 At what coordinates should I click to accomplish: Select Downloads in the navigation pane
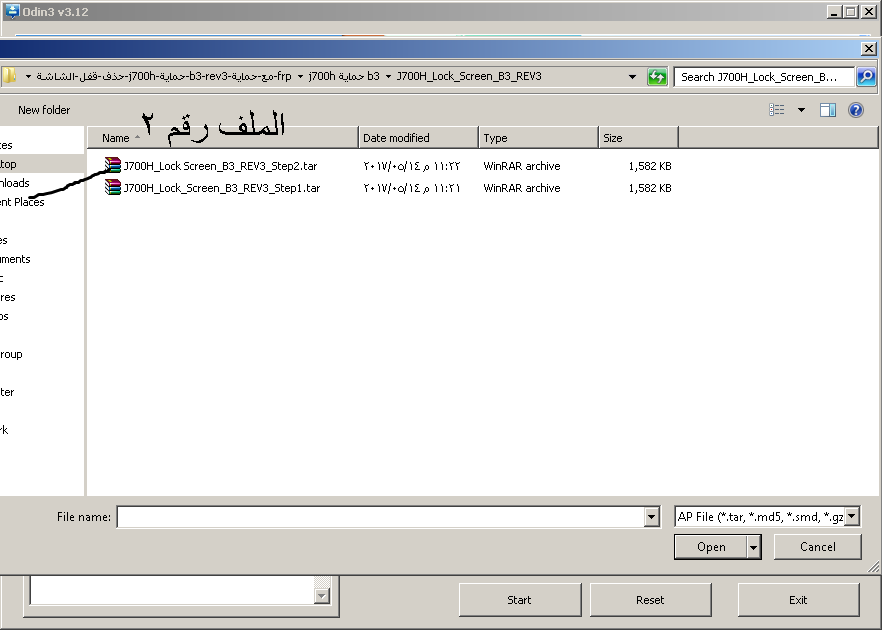(15, 183)
